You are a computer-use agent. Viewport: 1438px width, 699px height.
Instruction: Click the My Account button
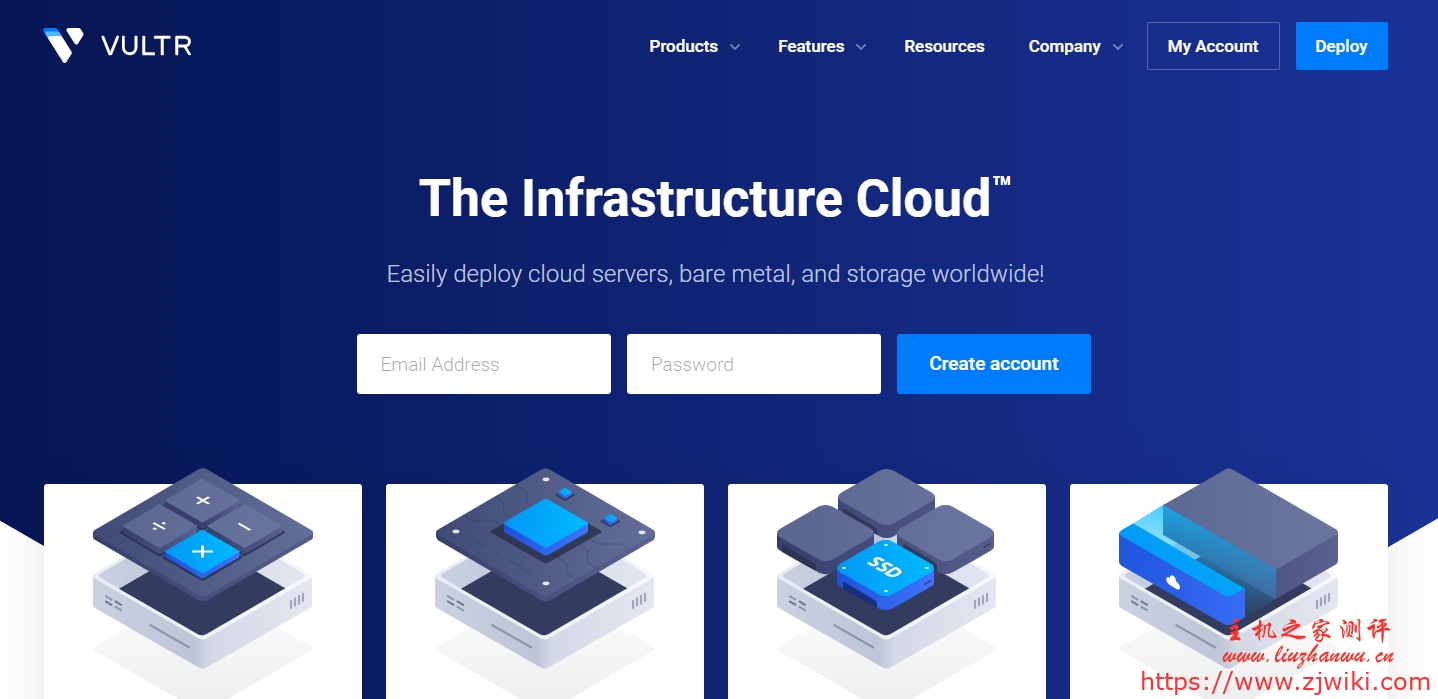pyautogui.click(x=1212, y=46)
